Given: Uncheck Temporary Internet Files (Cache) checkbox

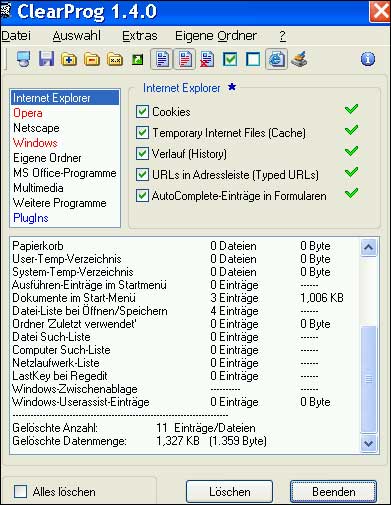Looking at the screenshot, I should click(x=142, y=133).
